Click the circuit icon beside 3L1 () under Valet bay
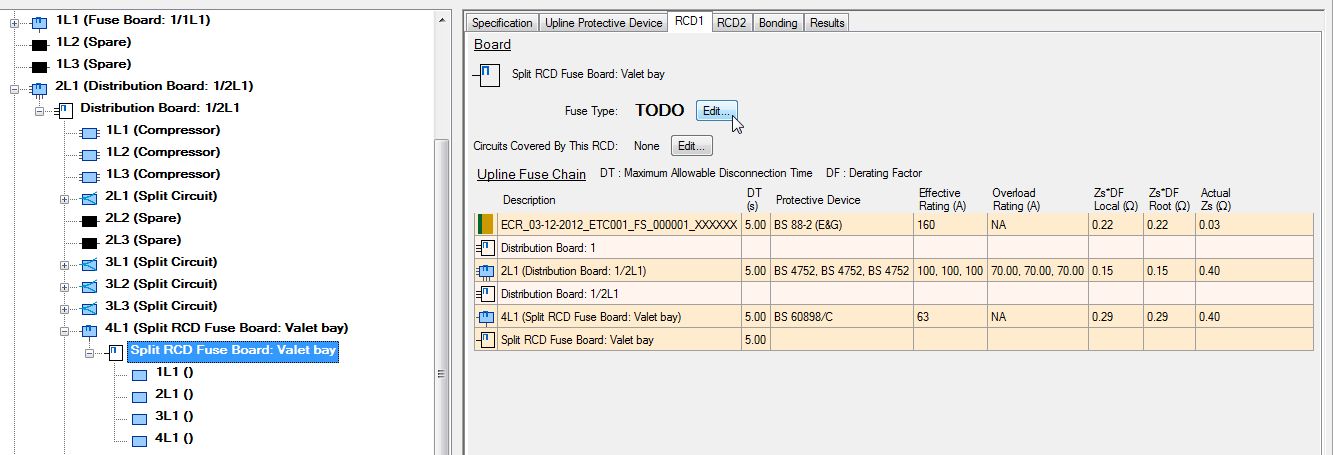 (140, 418)
